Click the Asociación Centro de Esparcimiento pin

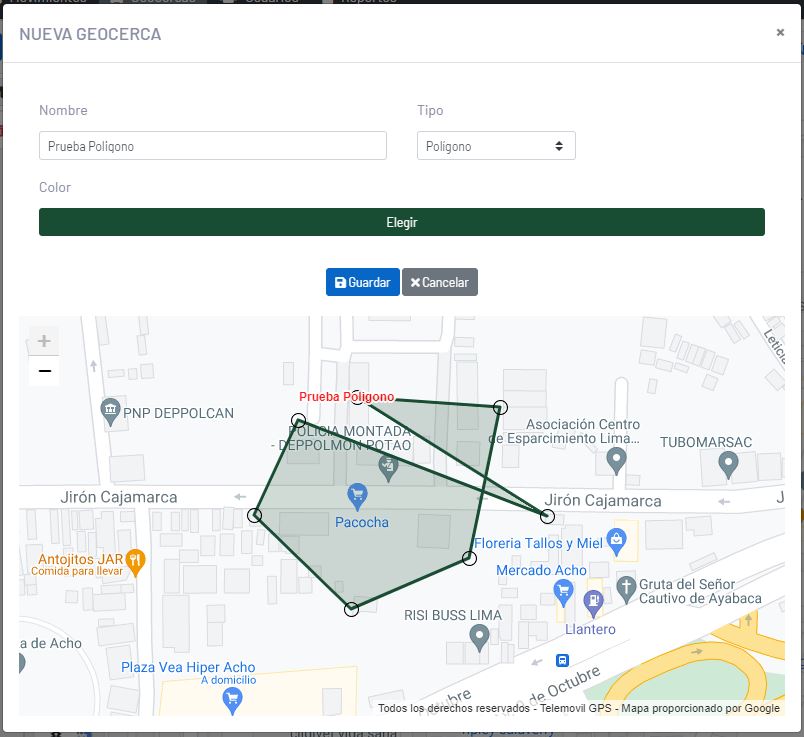(x=616, y=461)
